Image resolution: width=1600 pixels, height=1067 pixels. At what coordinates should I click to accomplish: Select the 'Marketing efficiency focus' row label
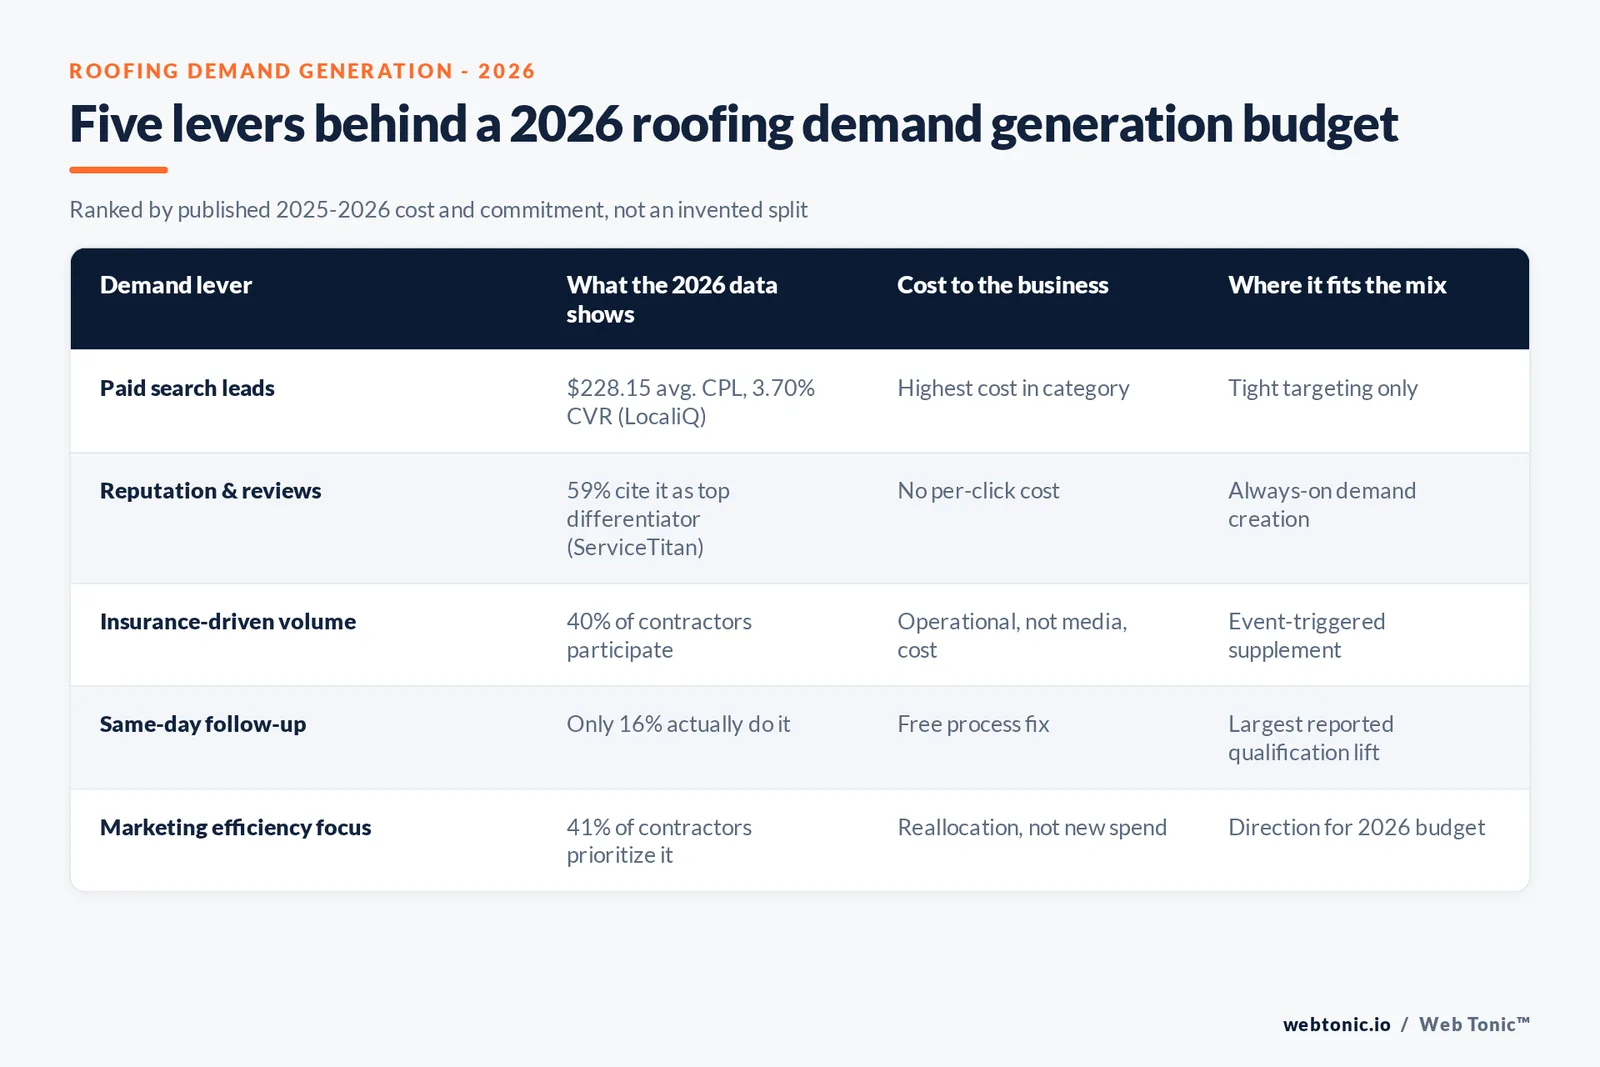coord(235,827)
